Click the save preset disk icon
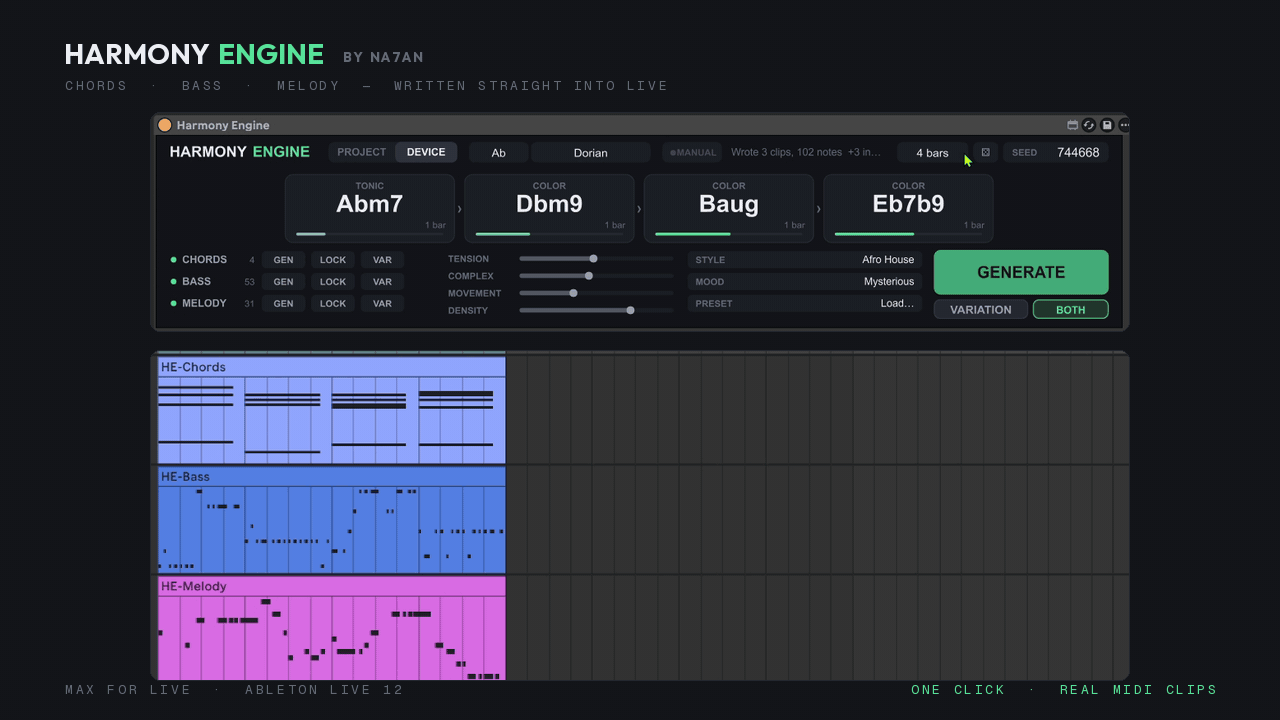1280x720 pixels. (x=1107, y=125)
